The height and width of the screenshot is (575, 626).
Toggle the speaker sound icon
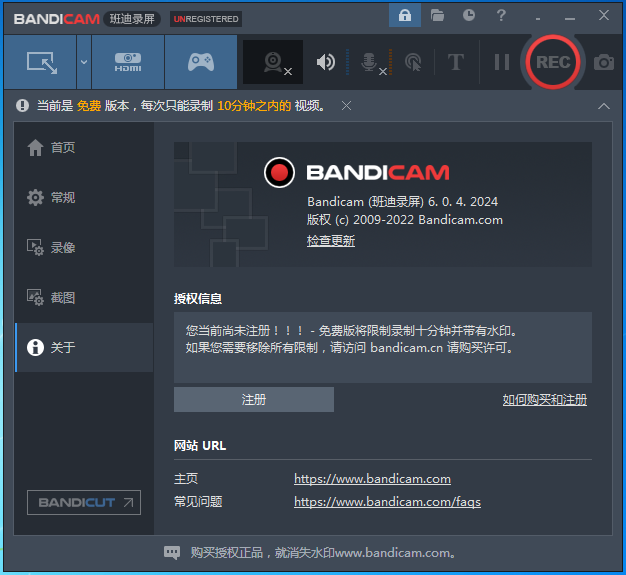tap(326, 62)
